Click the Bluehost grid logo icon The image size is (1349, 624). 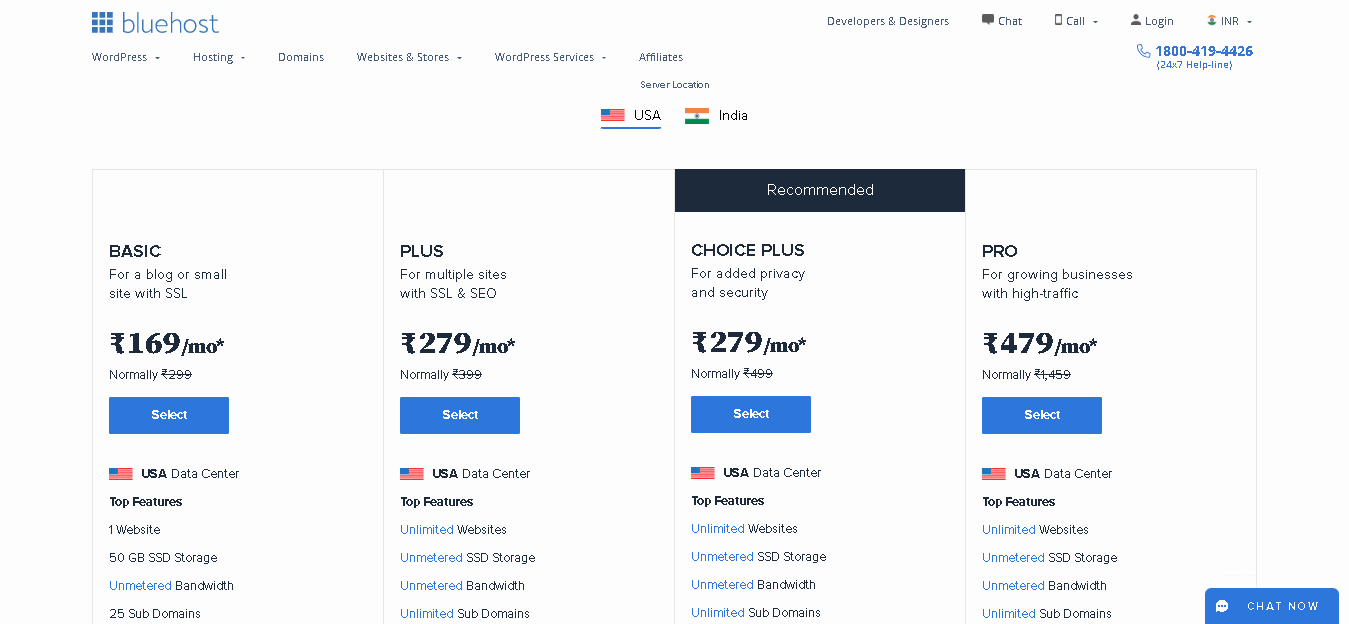[102, 22]
